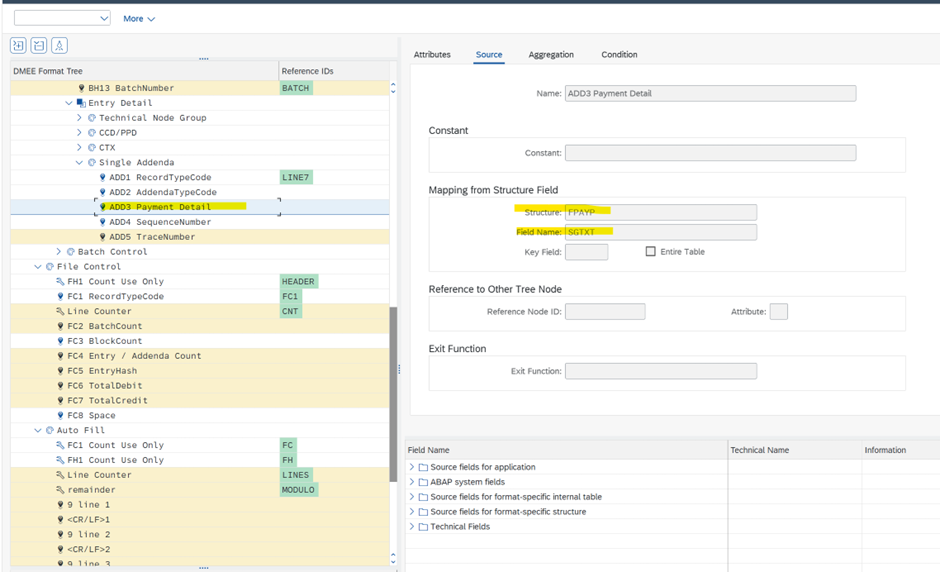
Task: Click the CCD/PPD segment icon
Action: [x=92, y=133]
